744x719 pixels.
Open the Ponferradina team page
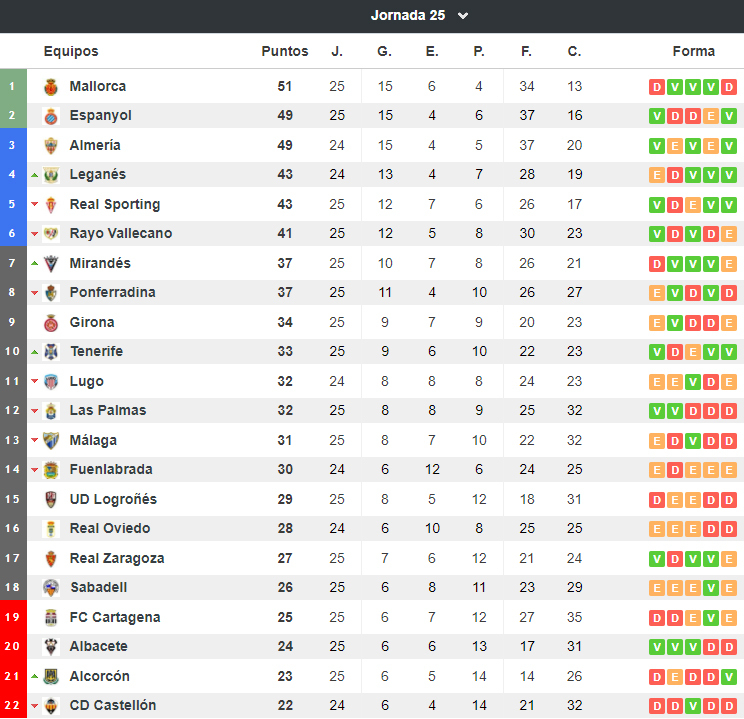112,292
